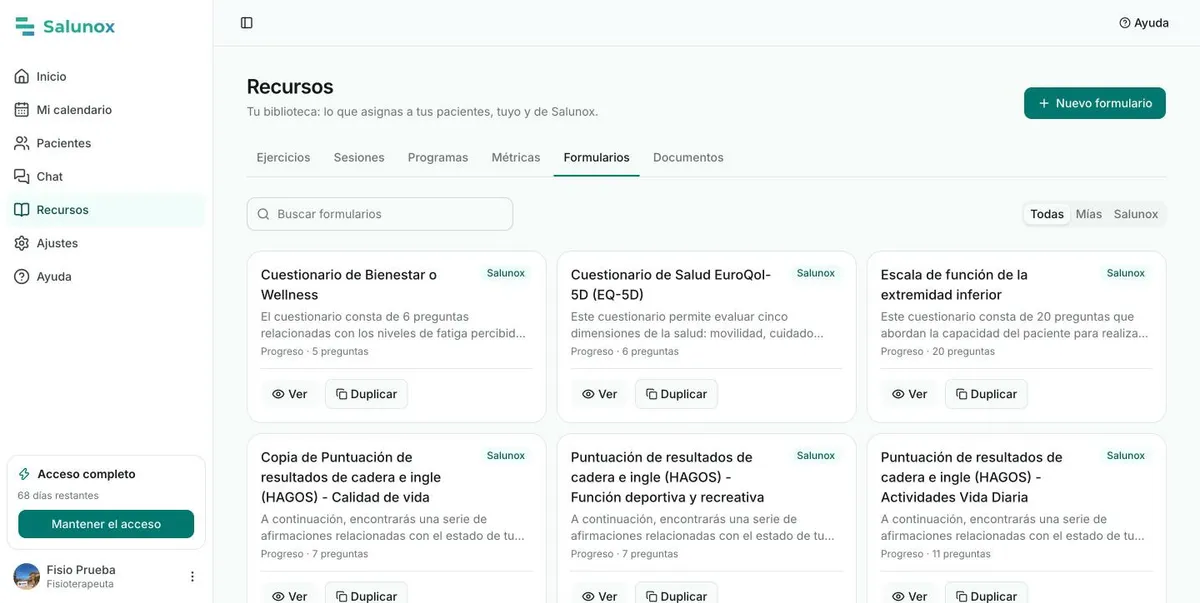Click the '68 días restantes' text
This screenshot has height=603, width=1200.
[58, 496]
